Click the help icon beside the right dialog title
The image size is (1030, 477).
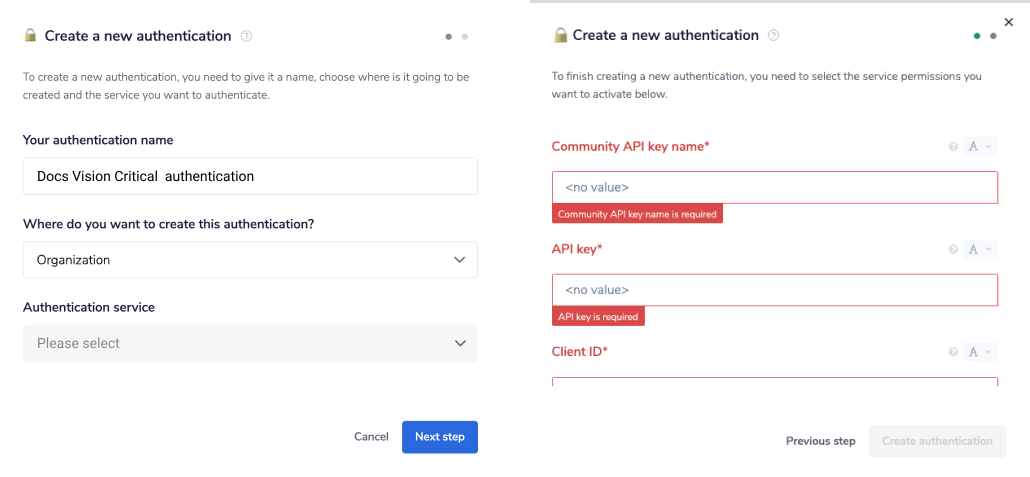tap(773, 35)
